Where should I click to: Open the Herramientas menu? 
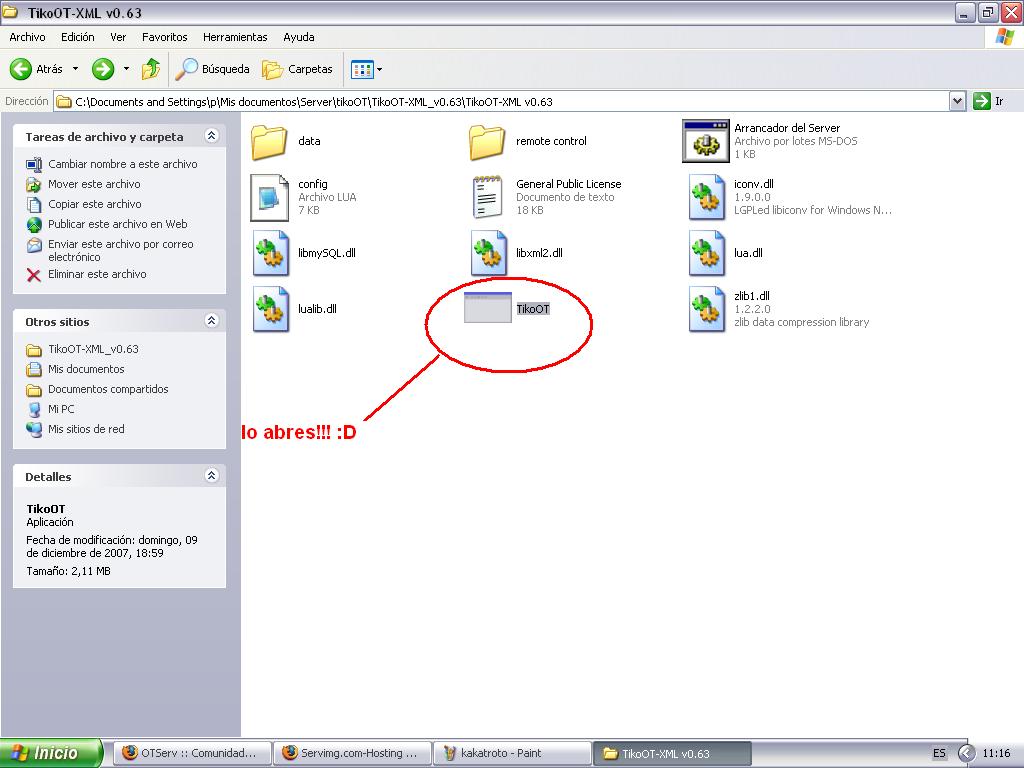[x=235, y=37]
